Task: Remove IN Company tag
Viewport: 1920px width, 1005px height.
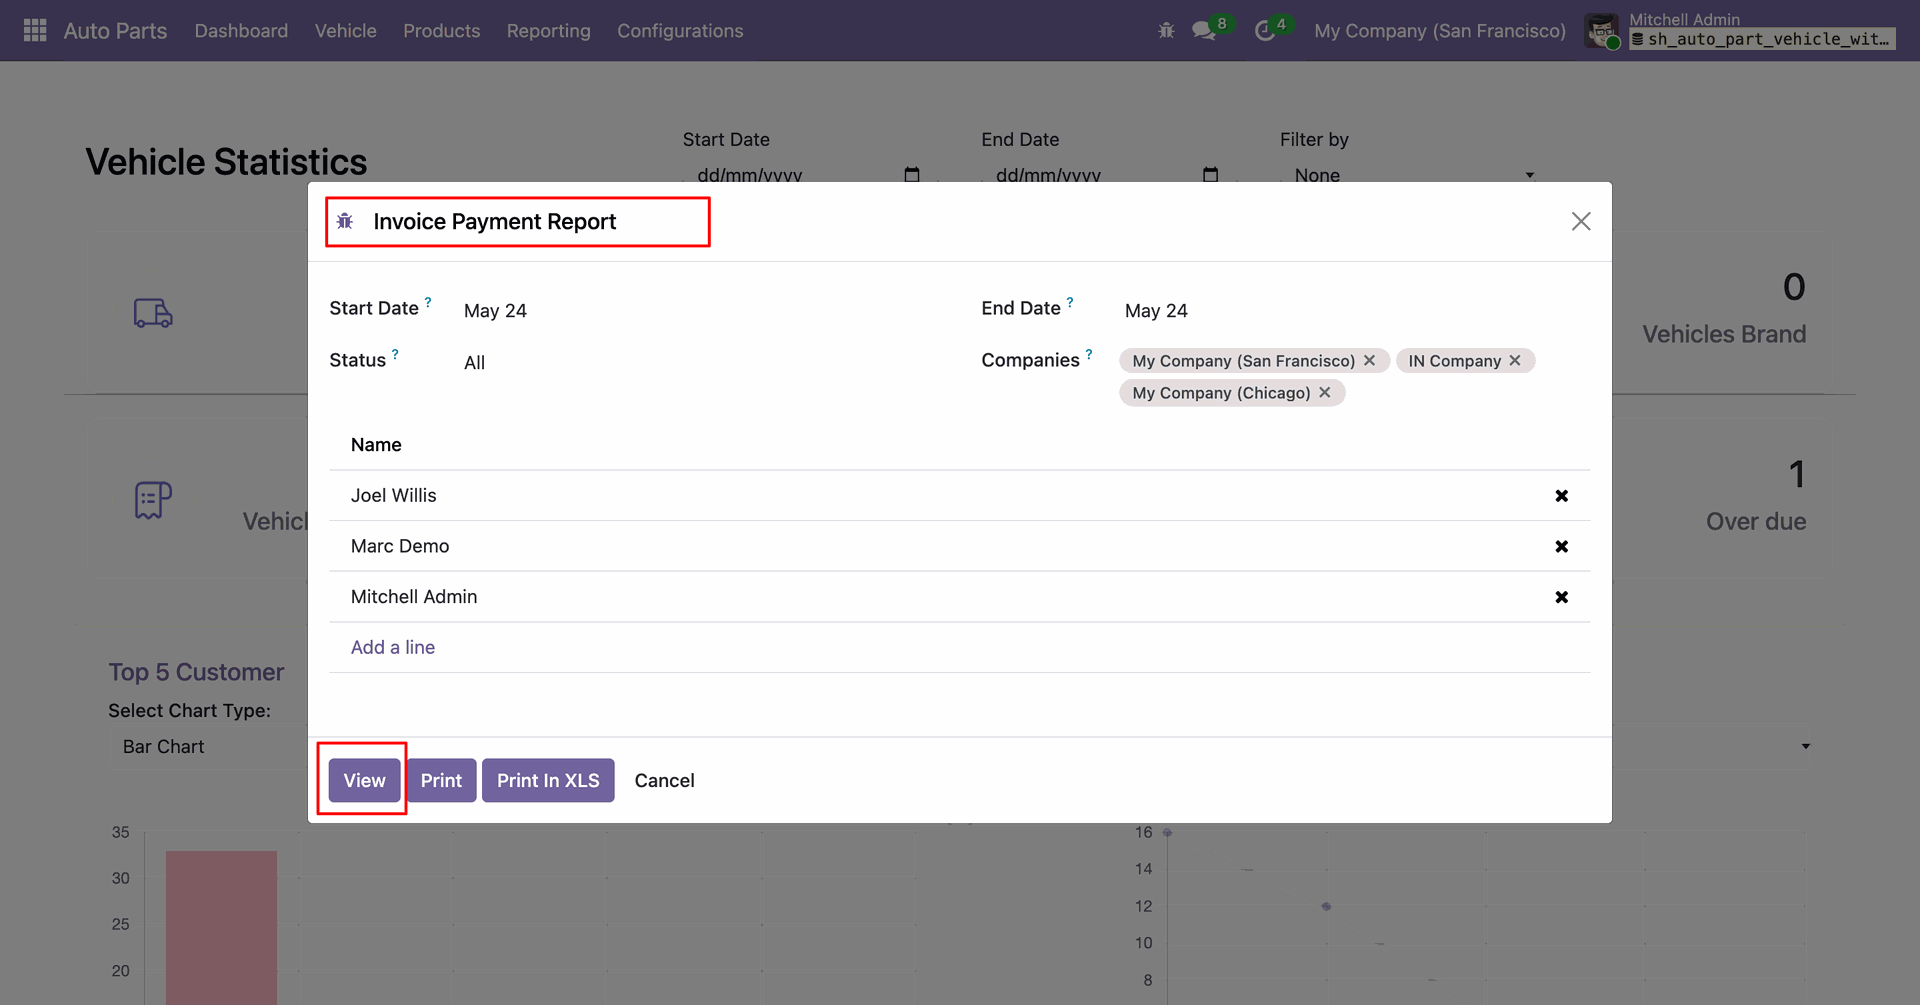Action: [x=1515, y=360]
